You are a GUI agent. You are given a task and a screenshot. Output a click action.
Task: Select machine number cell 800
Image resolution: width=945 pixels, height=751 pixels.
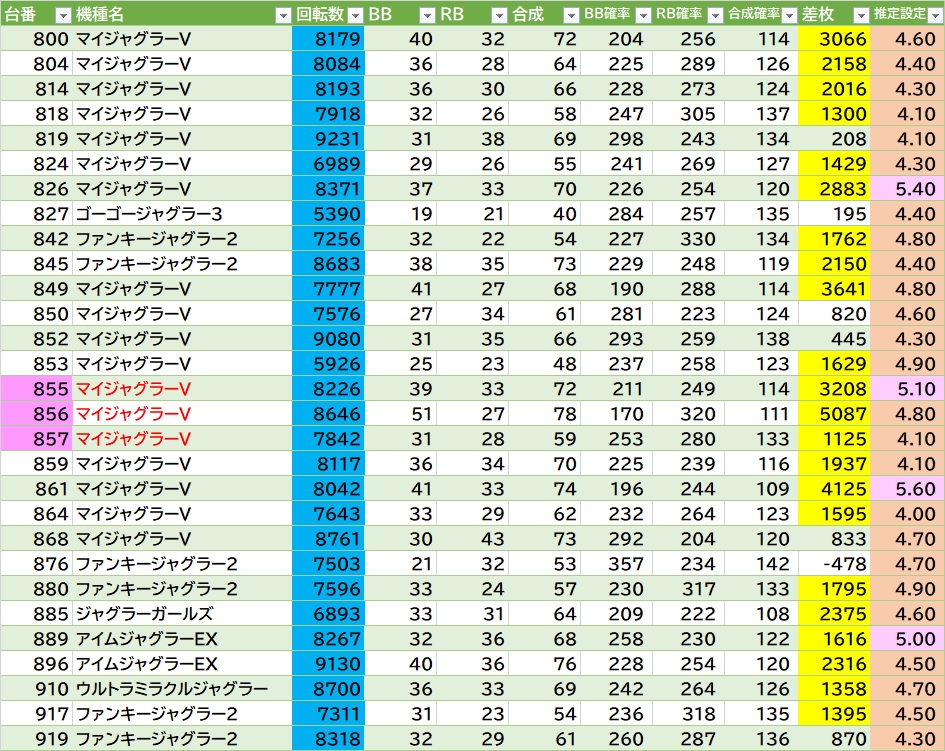pyautogui.click(x=37, y=39)
